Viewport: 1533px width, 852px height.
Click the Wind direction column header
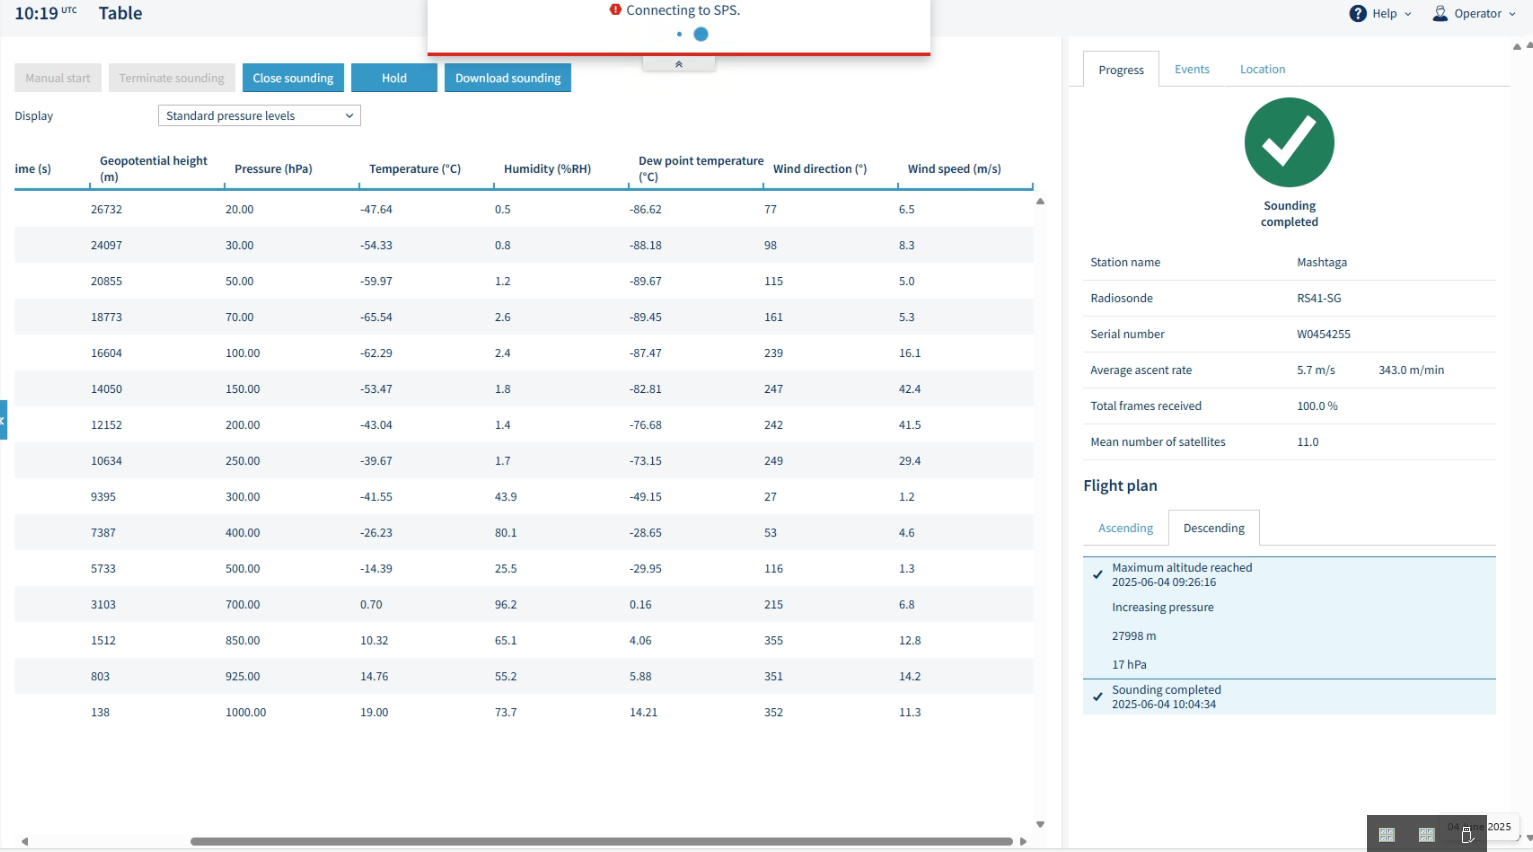pos(820,169)
